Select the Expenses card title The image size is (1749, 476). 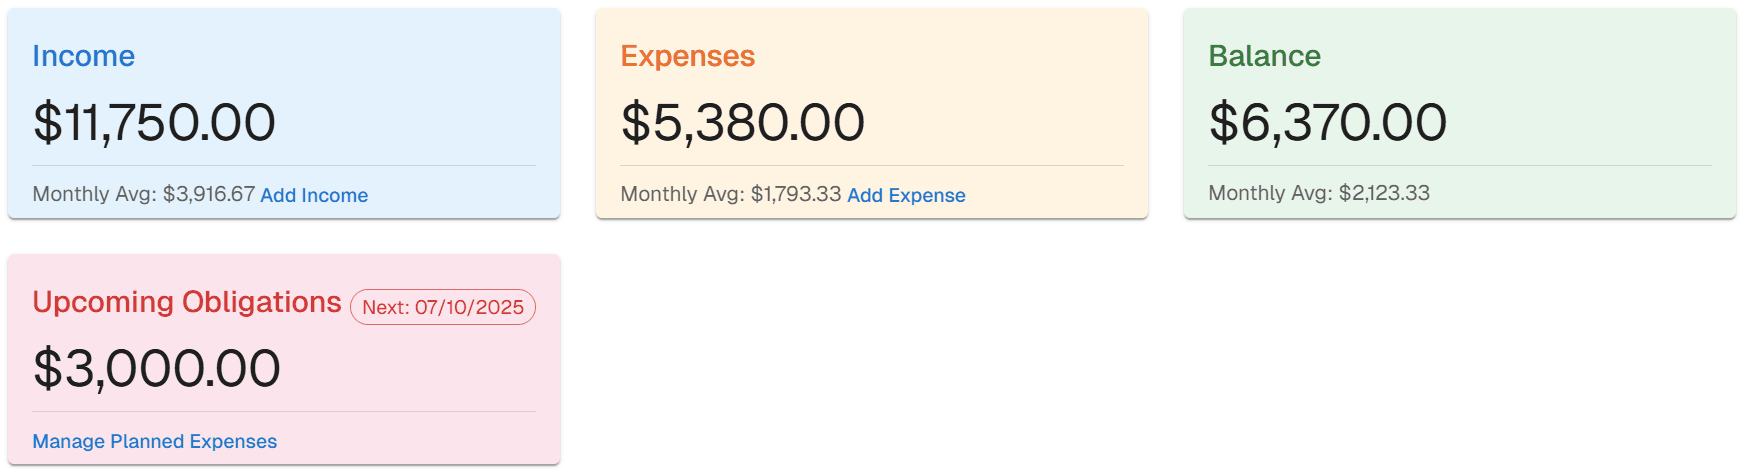[688, 56]
